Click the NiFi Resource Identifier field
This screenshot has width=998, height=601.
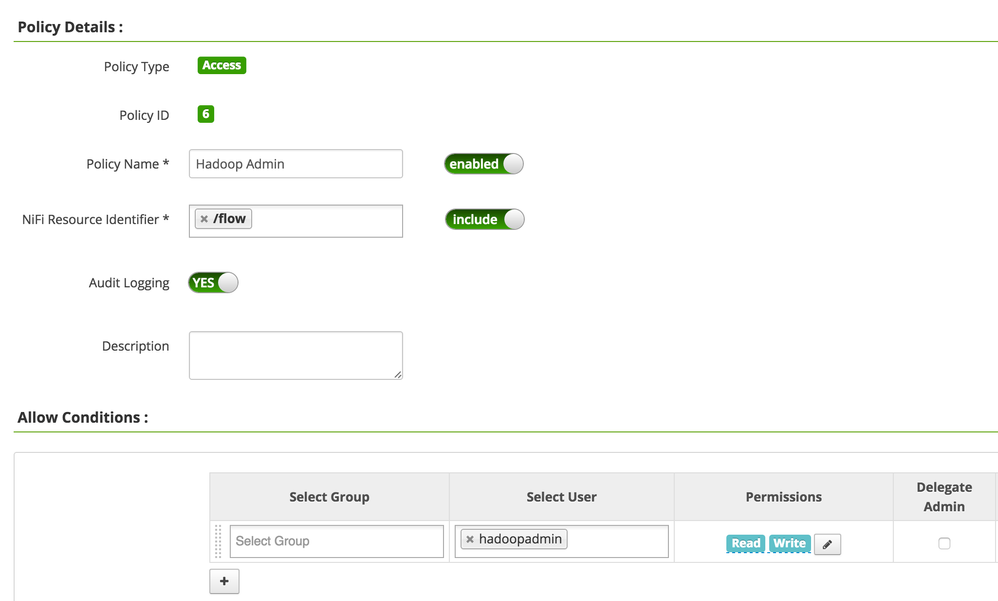click(325, 221)
